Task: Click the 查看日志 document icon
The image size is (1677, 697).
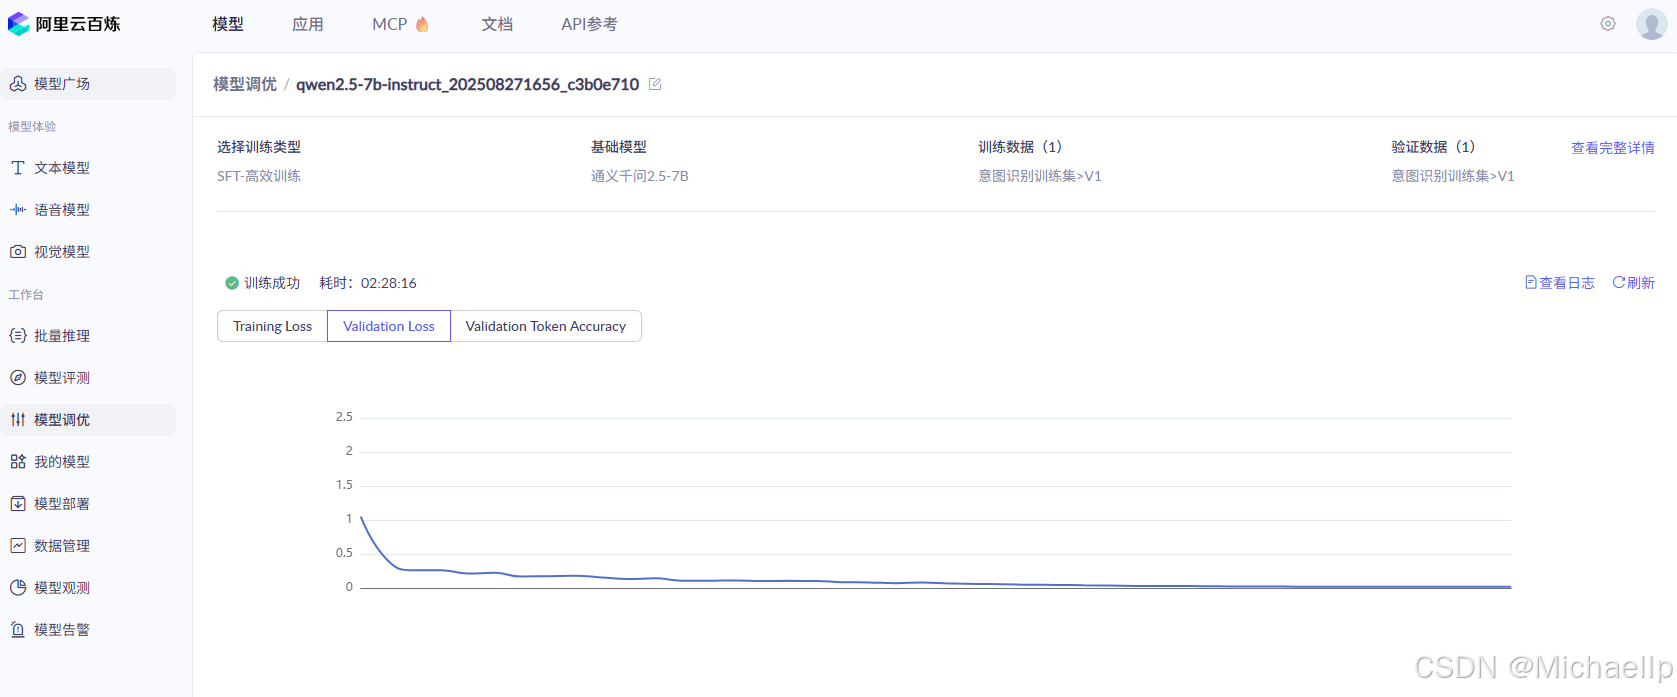Action: (x=1530, y=283)
